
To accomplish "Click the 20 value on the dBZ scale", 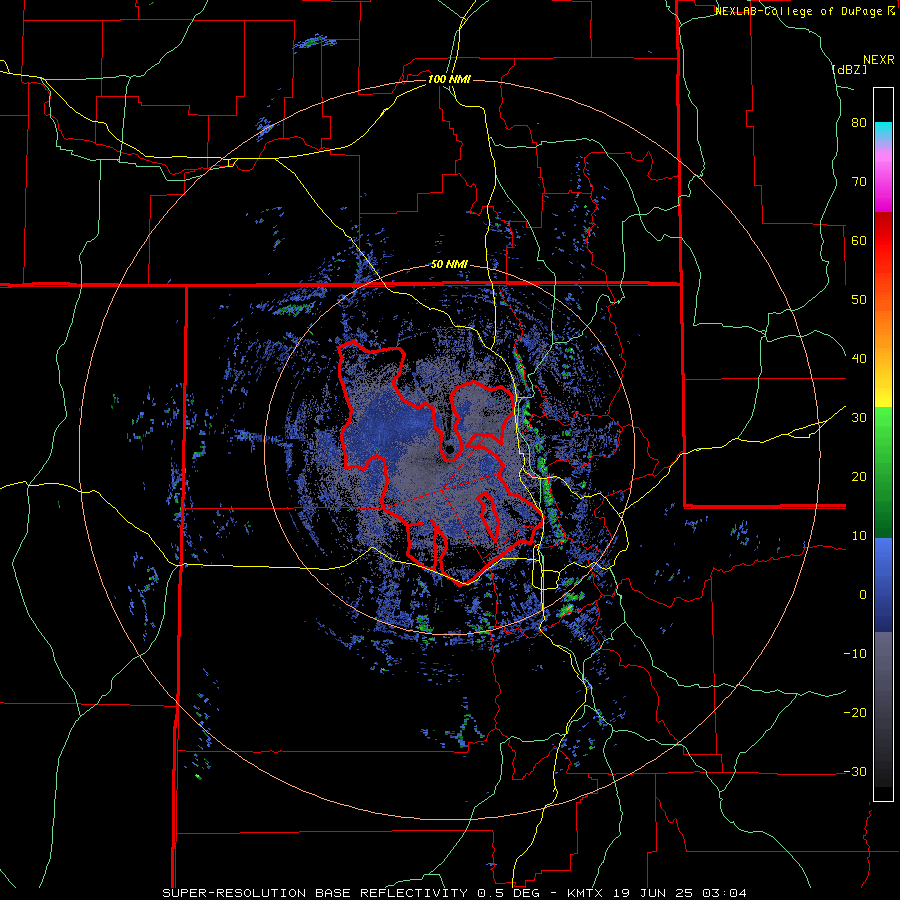I will pyautogui.click(x=859, y=476).
